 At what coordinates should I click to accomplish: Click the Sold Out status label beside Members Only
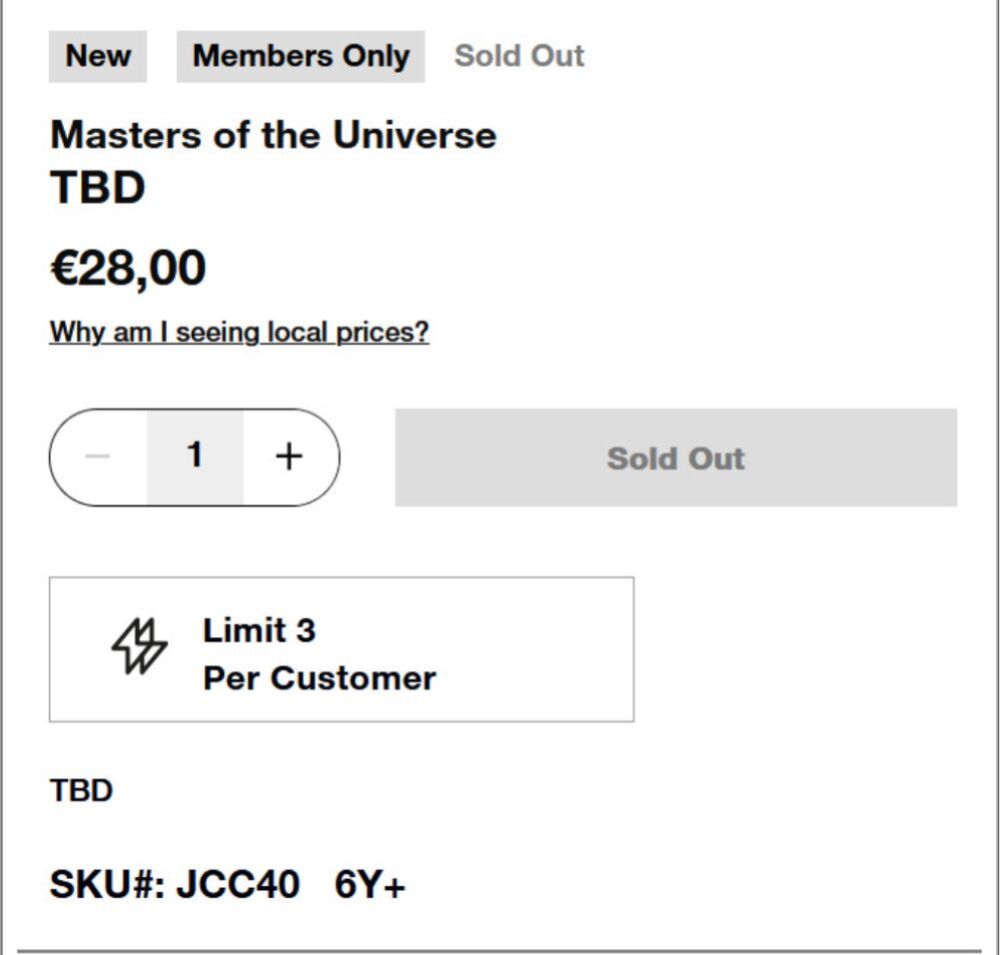tap(519, 56)
